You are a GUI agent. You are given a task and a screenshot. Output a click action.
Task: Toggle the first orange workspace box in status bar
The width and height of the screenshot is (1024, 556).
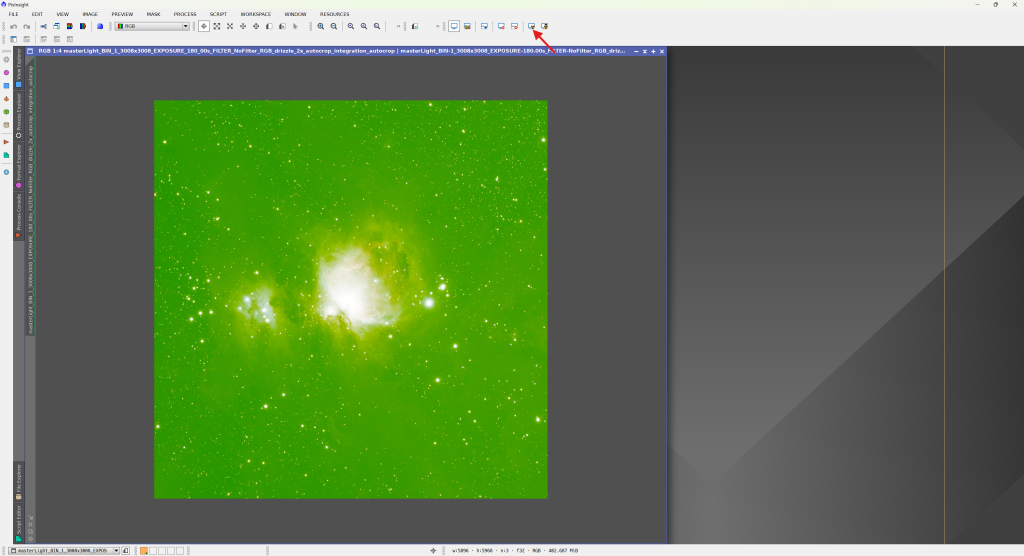click(144, 550)
